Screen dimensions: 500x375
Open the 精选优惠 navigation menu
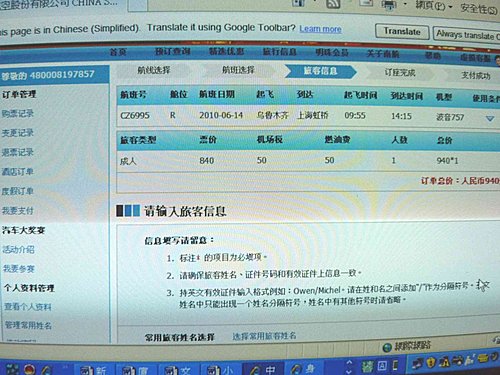tap(226, 51)
